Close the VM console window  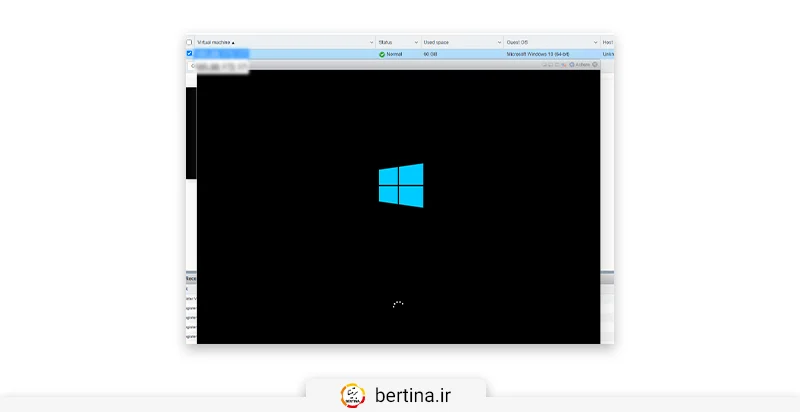(595, 64)
